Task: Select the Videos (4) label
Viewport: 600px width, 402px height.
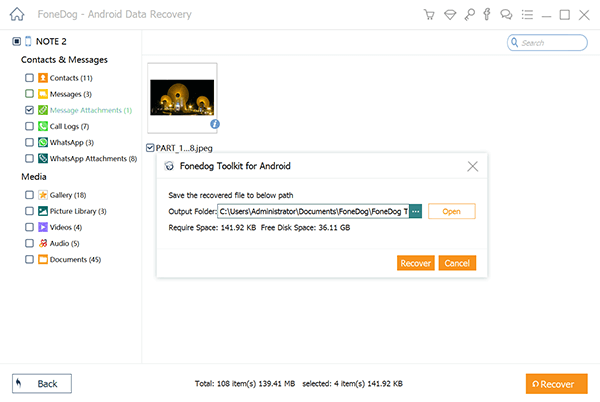Action: pos(66,227)
